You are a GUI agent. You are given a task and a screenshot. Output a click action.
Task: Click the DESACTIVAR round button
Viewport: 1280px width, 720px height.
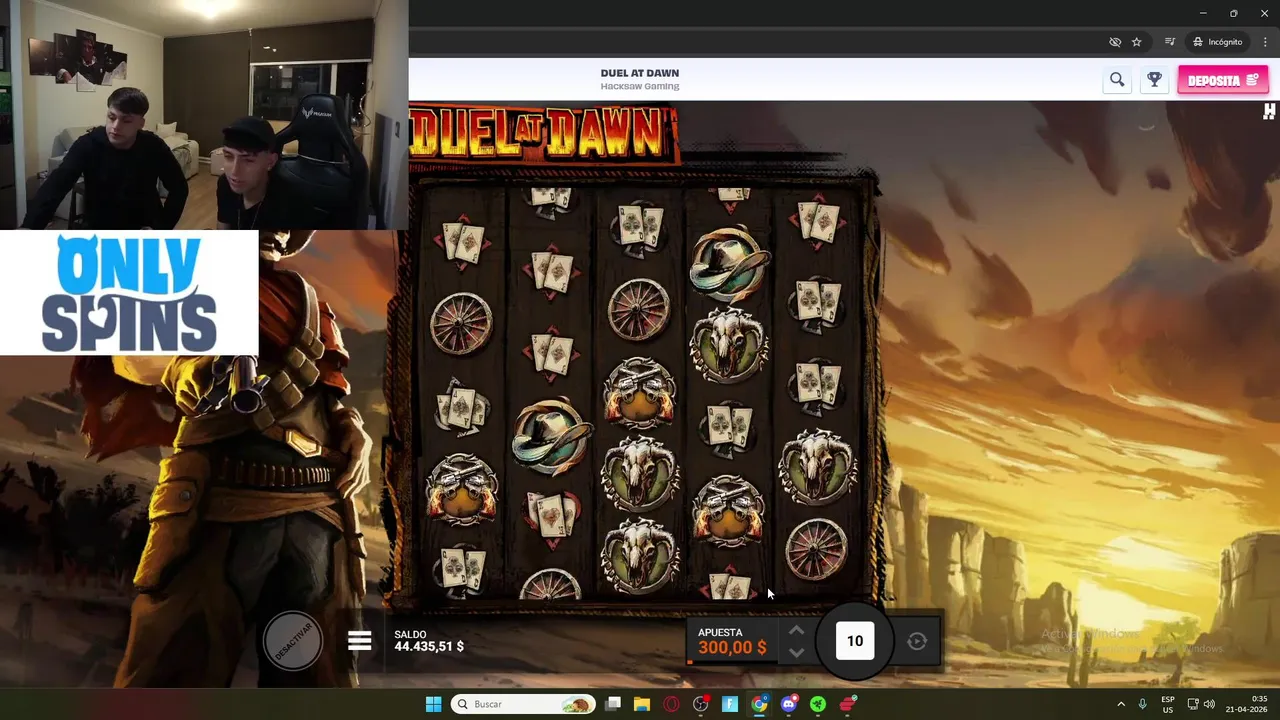tap(293, 641)
